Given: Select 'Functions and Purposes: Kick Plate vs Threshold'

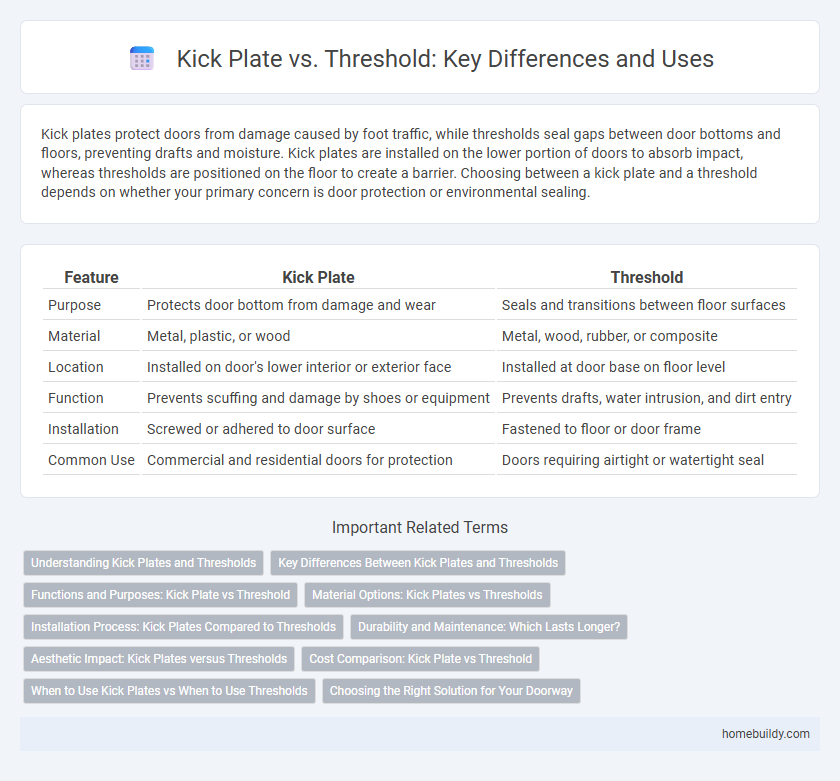Looking at the screenshot, I should (160, 595).
